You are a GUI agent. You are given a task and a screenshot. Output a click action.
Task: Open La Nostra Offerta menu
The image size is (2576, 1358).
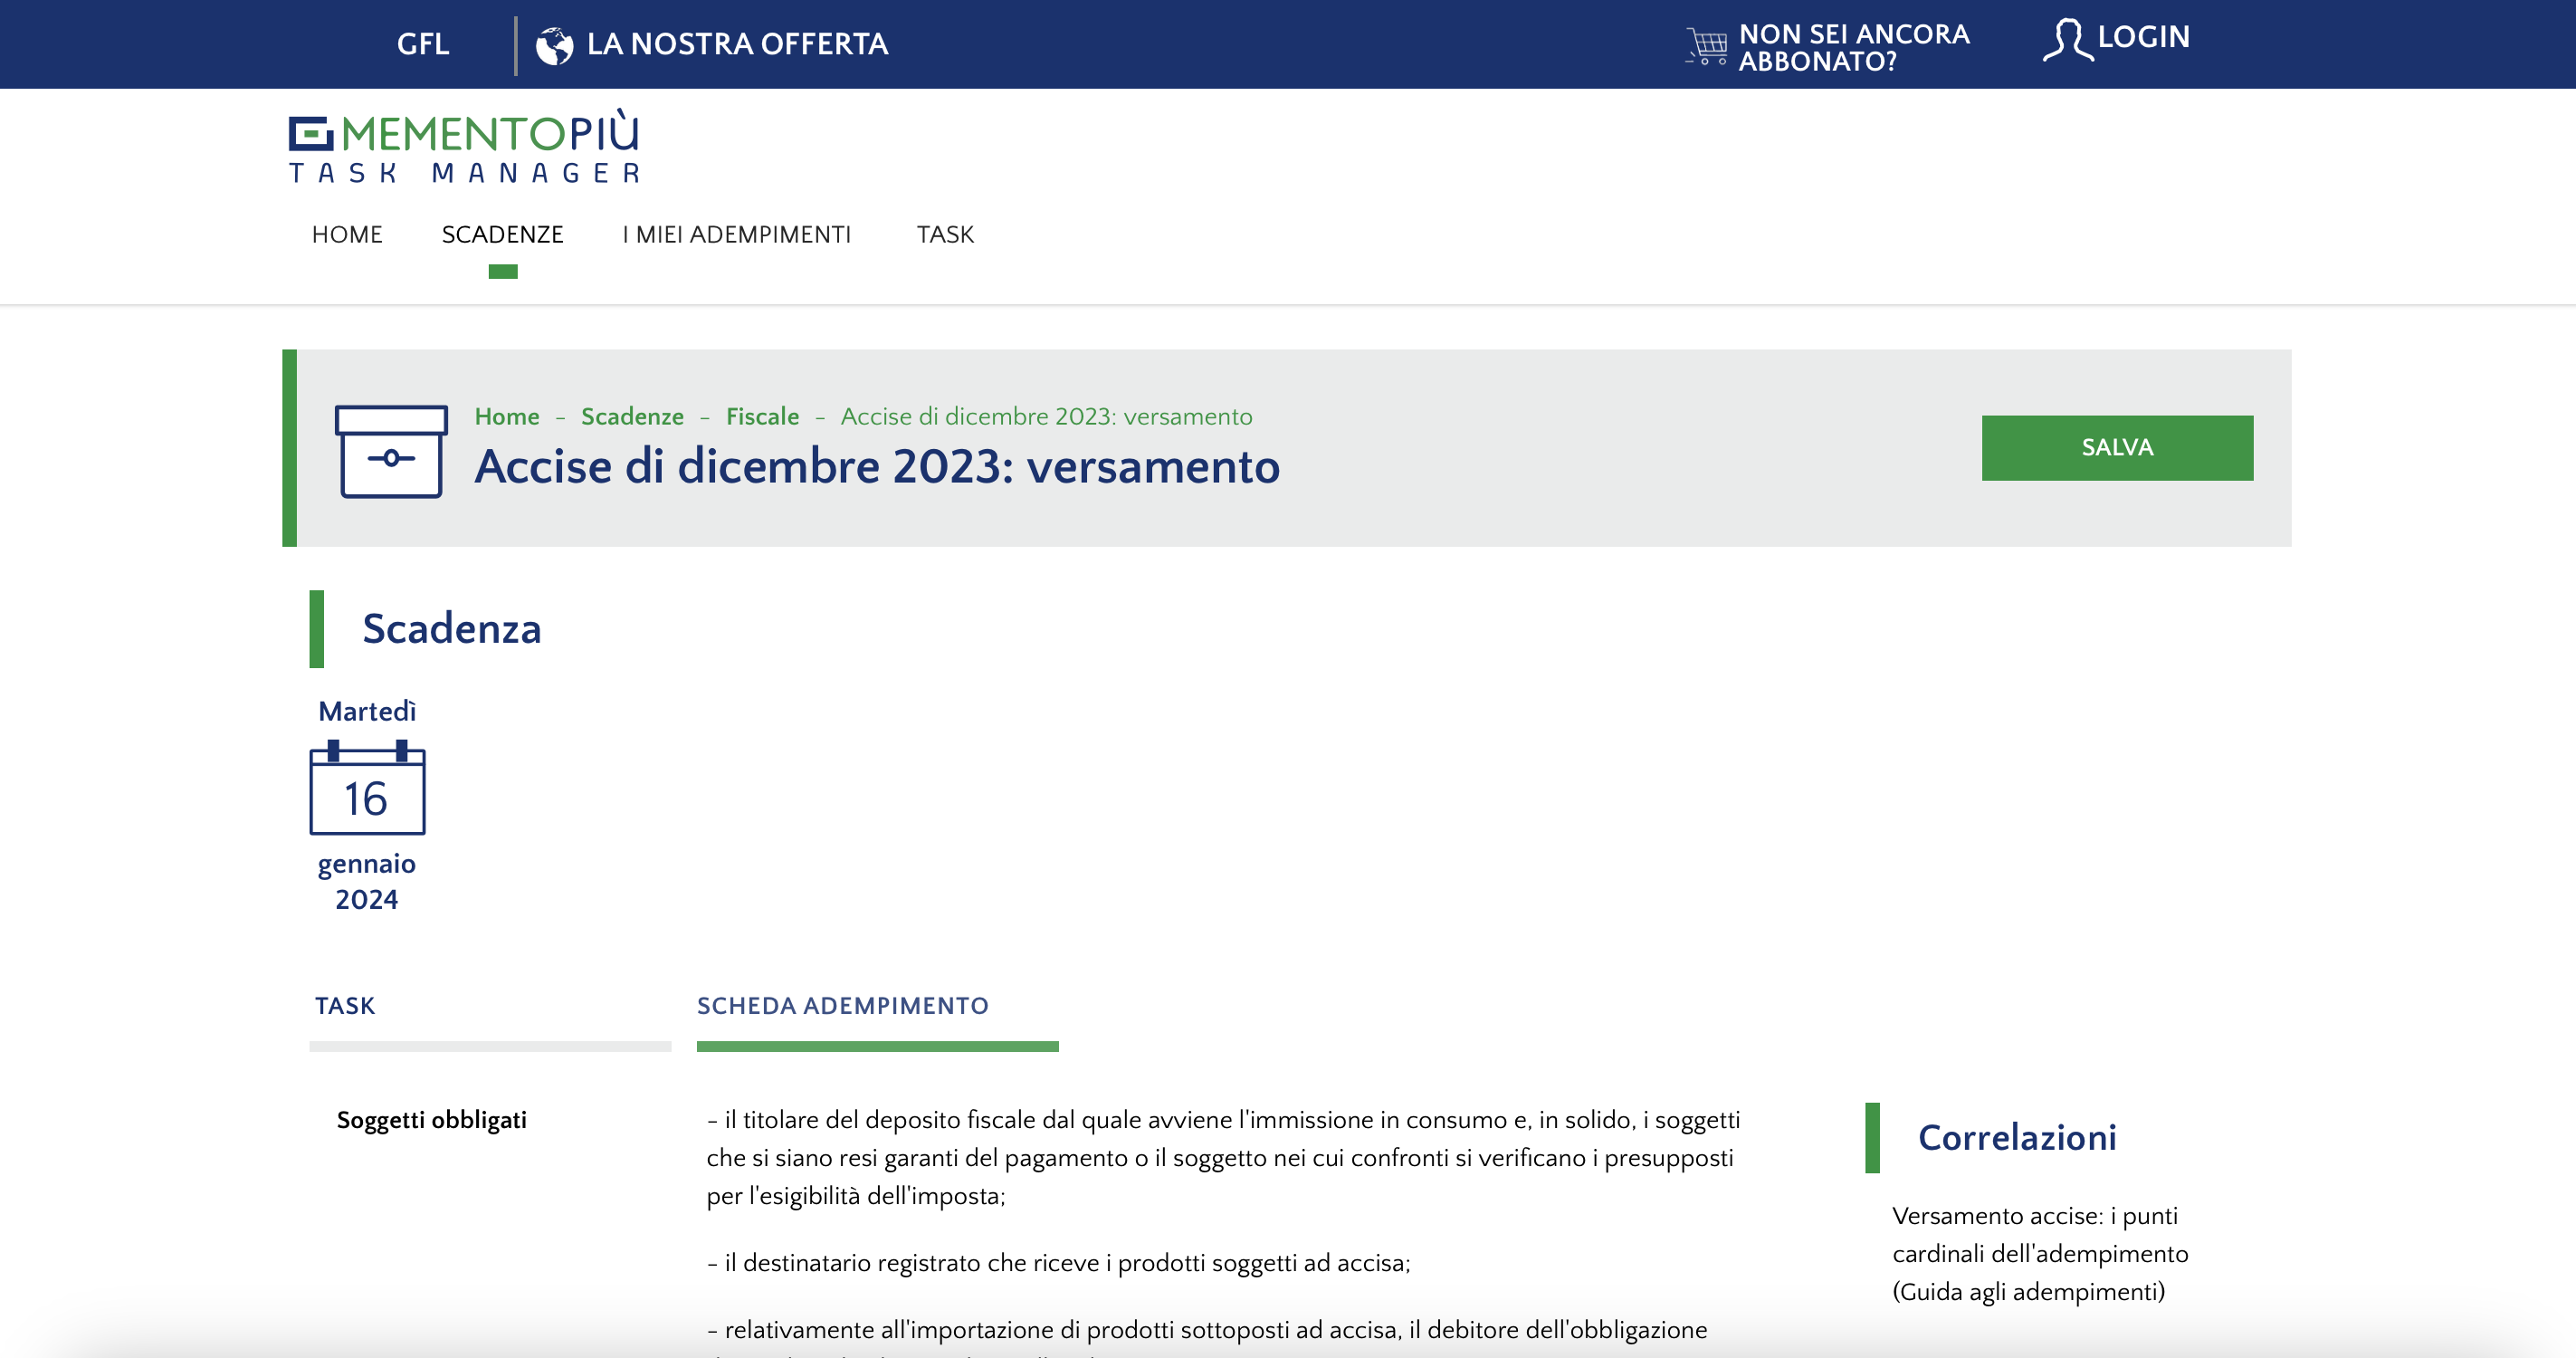click(x=737, y=44)
